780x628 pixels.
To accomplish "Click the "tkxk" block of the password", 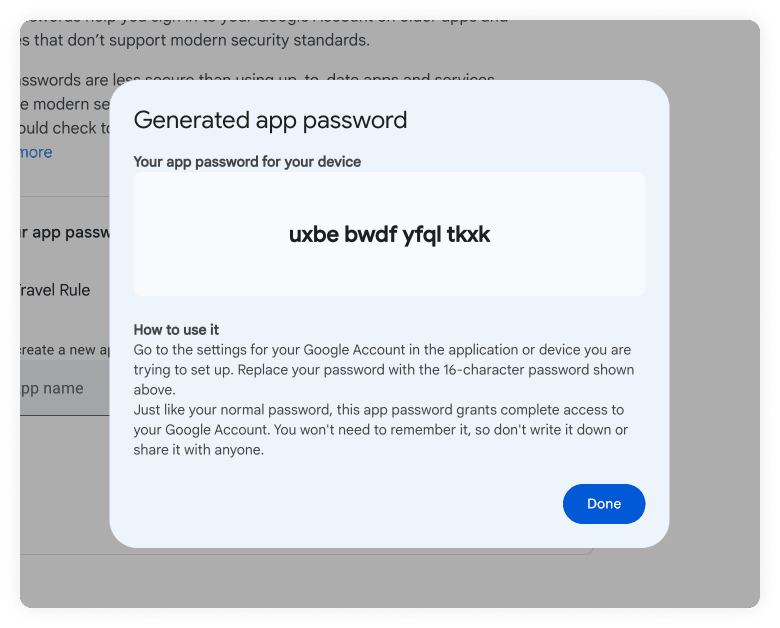I will coord(468,235).
